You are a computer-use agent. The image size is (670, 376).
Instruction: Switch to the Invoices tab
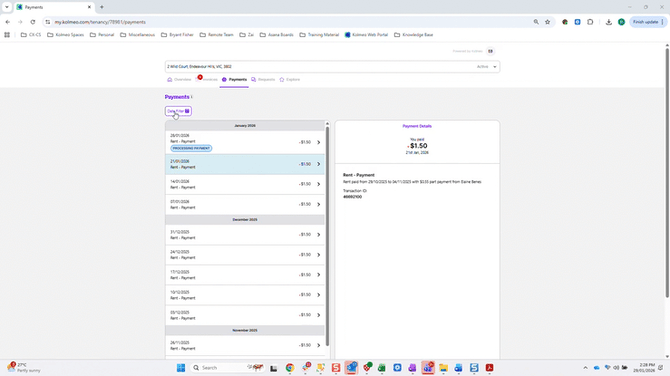coord(207,79)
